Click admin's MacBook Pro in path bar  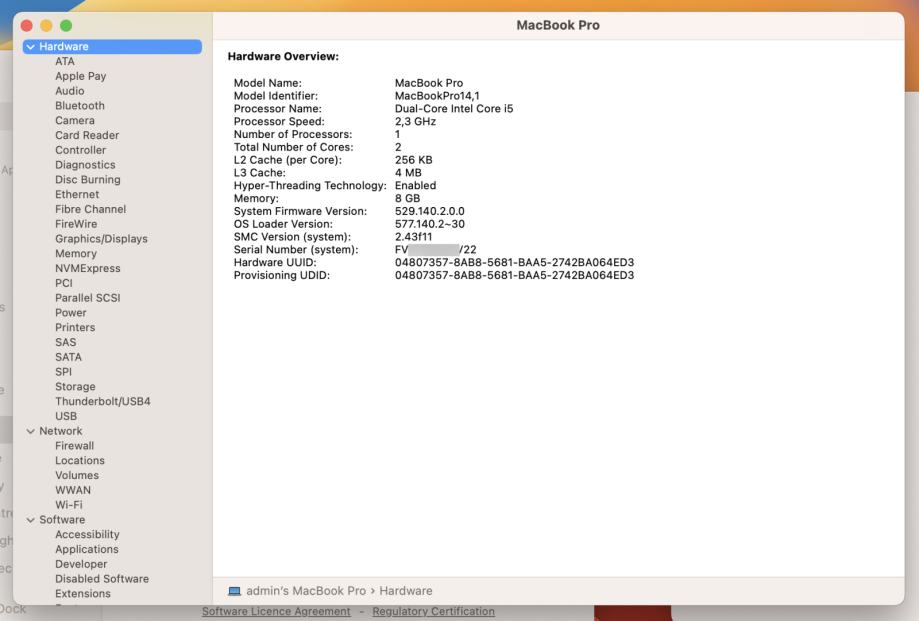(305, 591)
